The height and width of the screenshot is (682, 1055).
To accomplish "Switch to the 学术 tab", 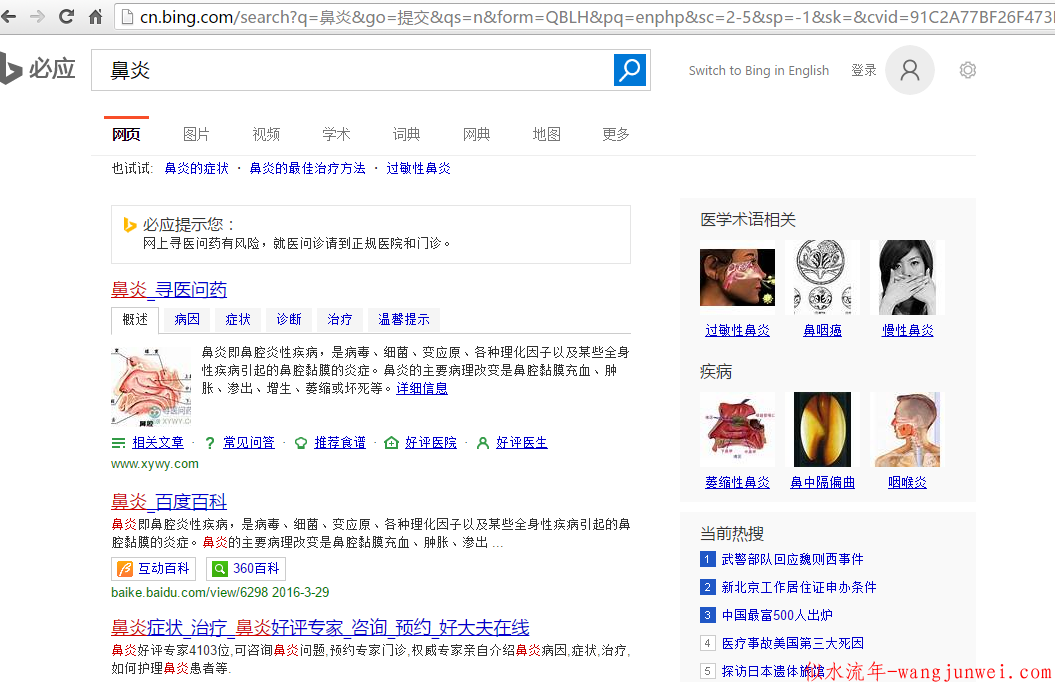I will (336, 135).
